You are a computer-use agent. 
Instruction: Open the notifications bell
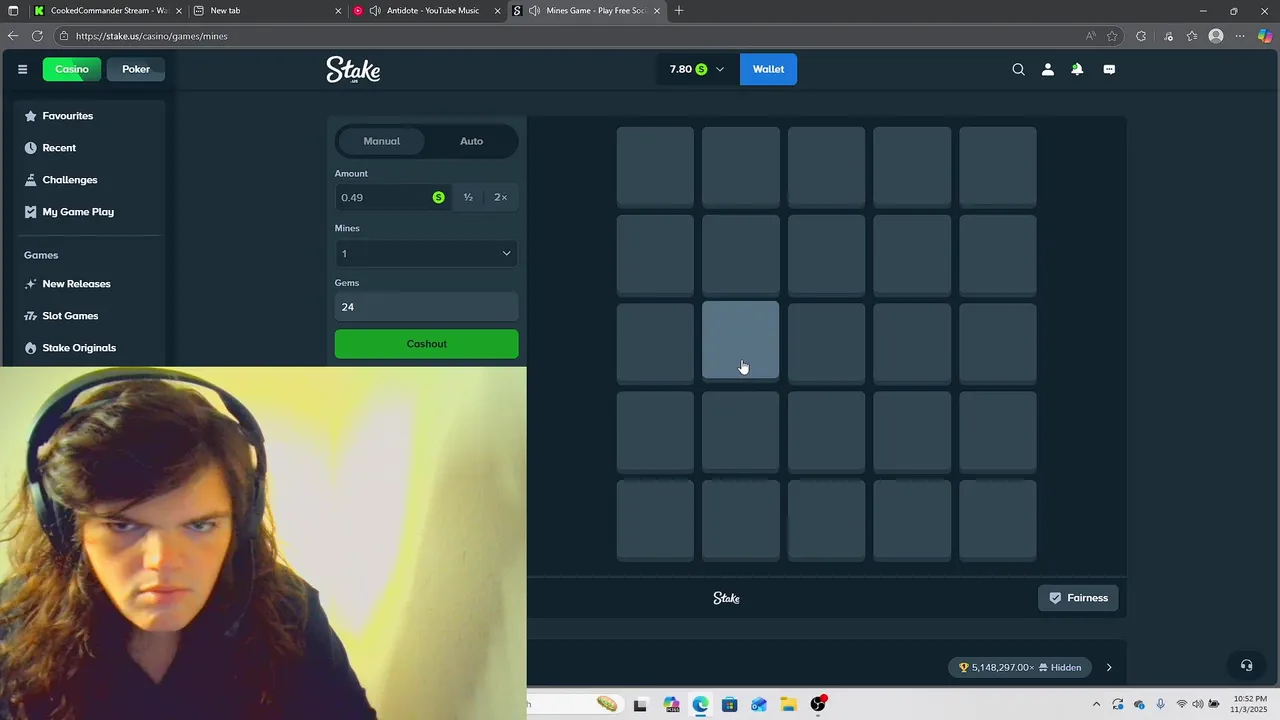(1077, 69)
